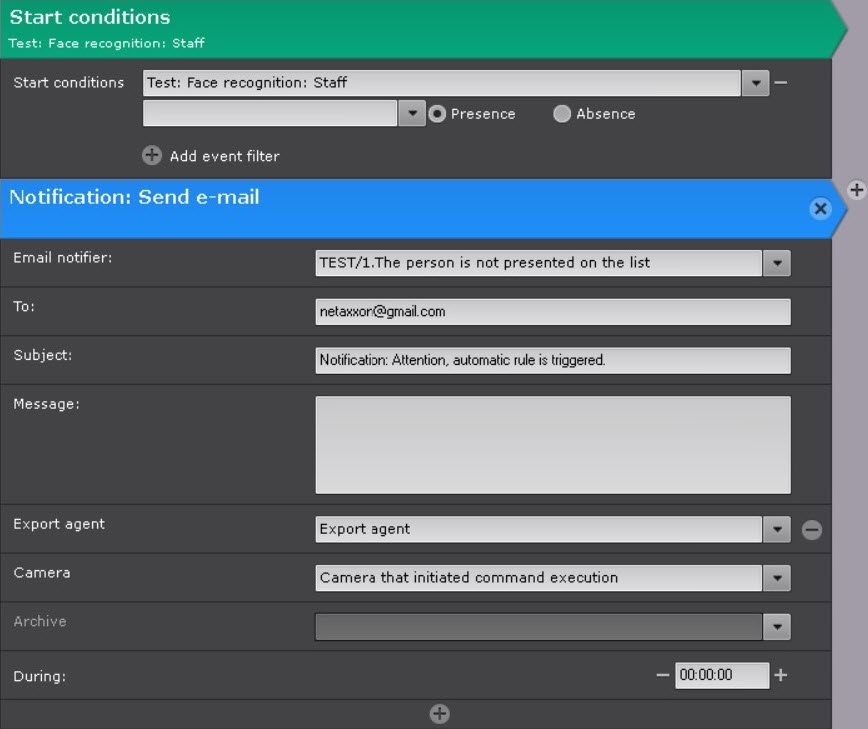Image resolution: width=868 pixels, height=729 pixels.
Task: Remove the Send e-mail notification action
Action: coord(820,208)
